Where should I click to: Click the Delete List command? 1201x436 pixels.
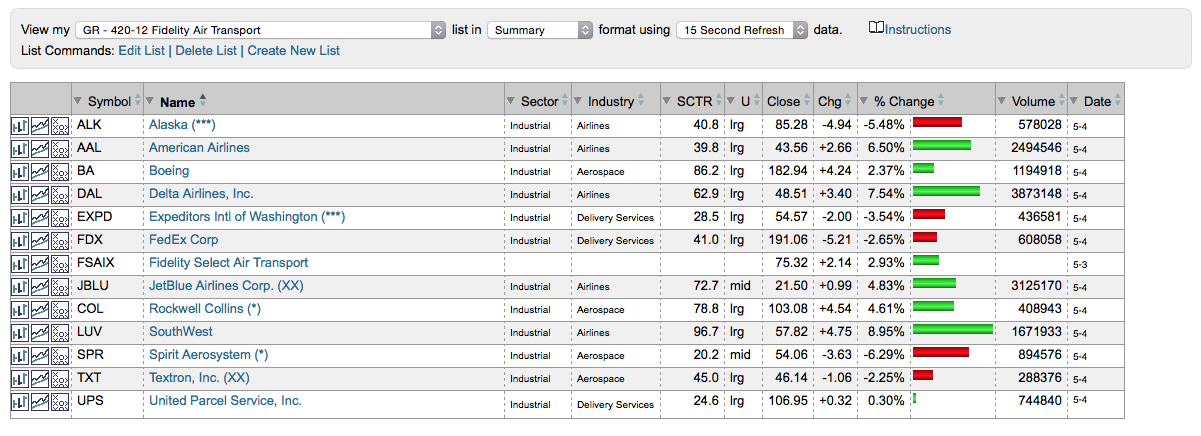click(206, 50)
